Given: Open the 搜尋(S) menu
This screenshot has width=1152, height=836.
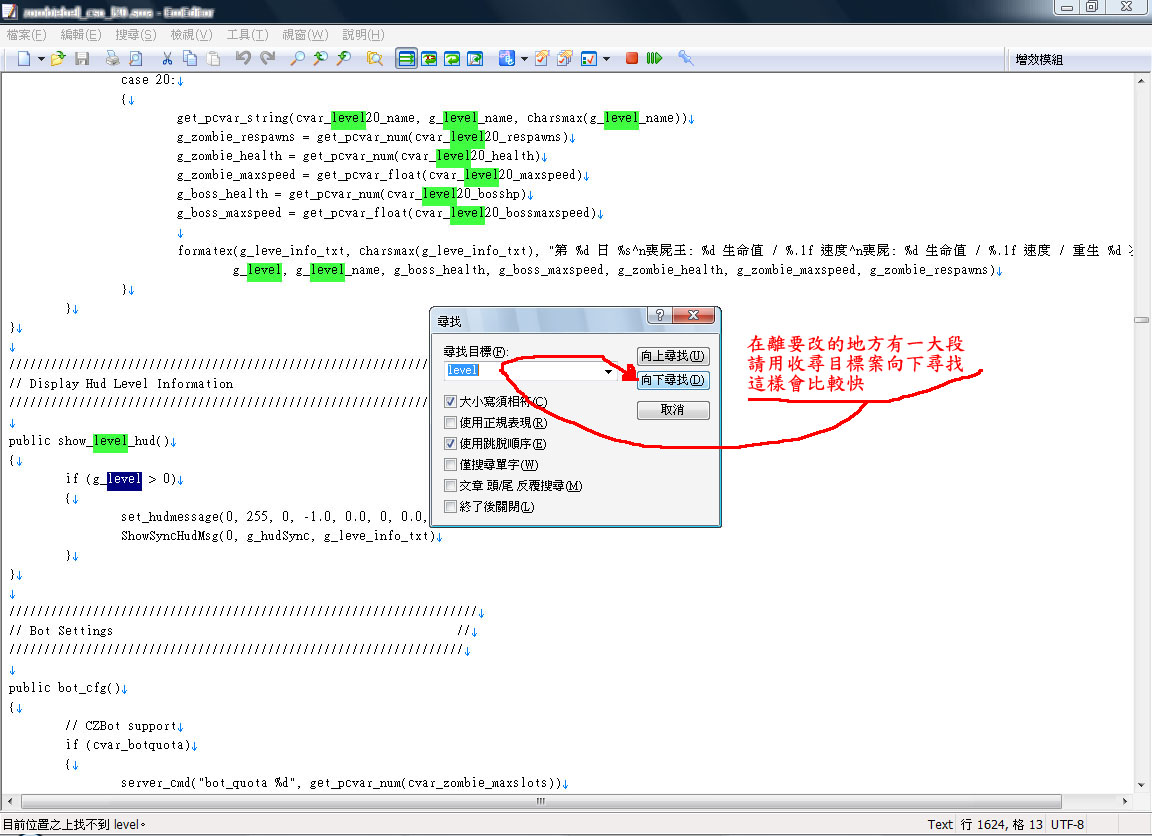Looking at the screenshot, I should (x=136, y=35).
